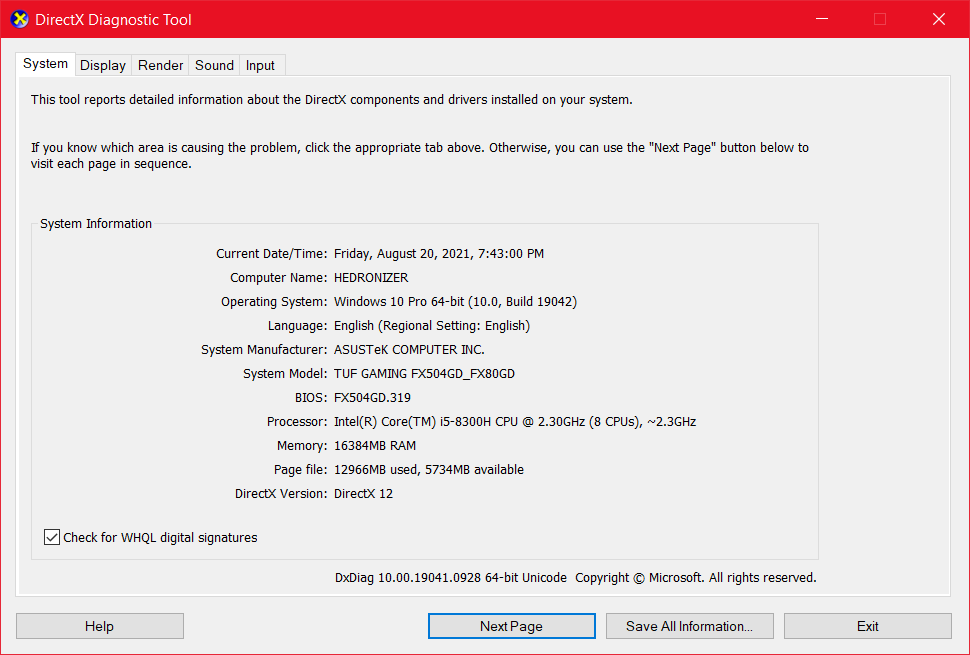Close the DirectX Diagnostic Tool window
The height and width of the screenshot is (655, 970).
[938, 19]
